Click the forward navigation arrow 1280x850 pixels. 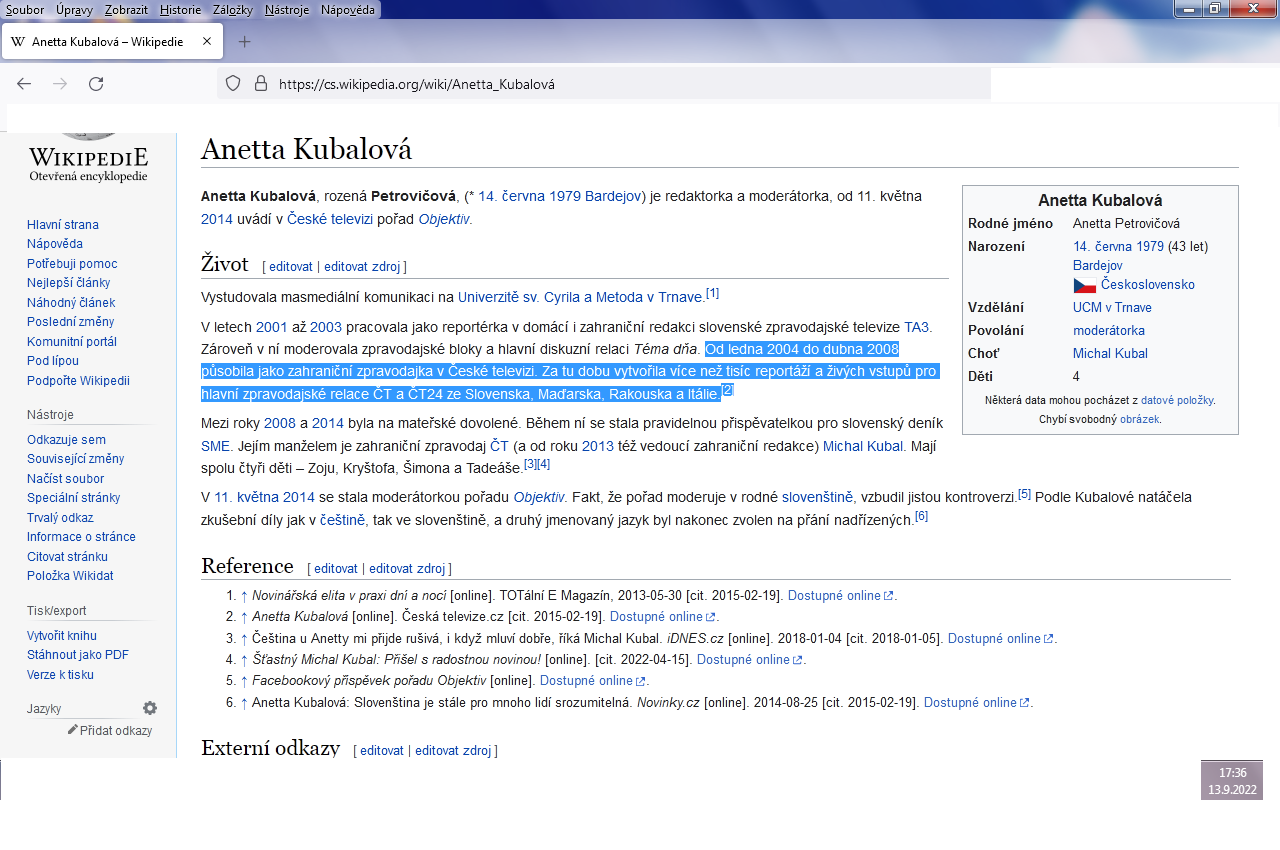click(x=60, y=84)
